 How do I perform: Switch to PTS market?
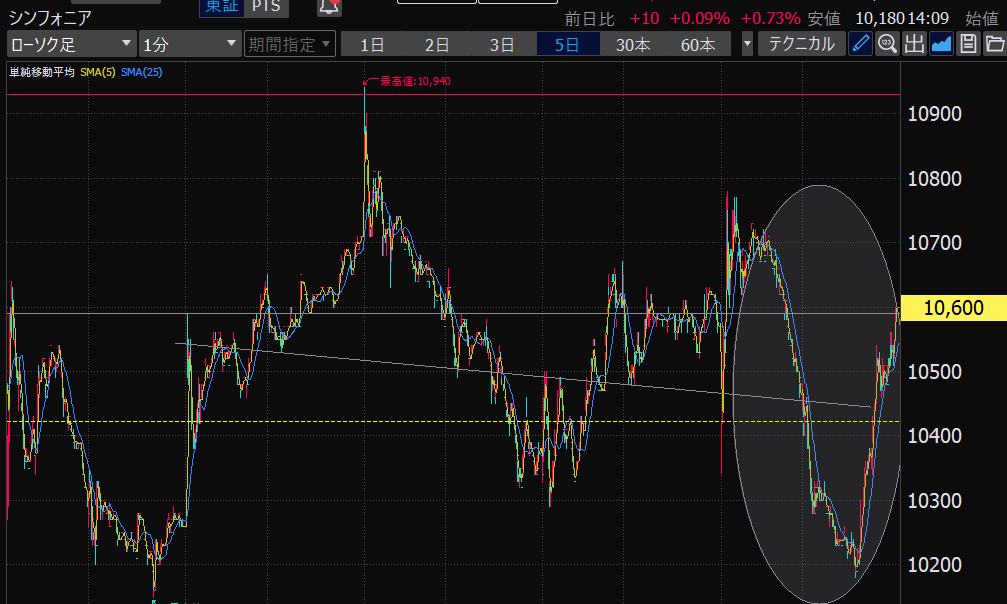coord(265,7)
